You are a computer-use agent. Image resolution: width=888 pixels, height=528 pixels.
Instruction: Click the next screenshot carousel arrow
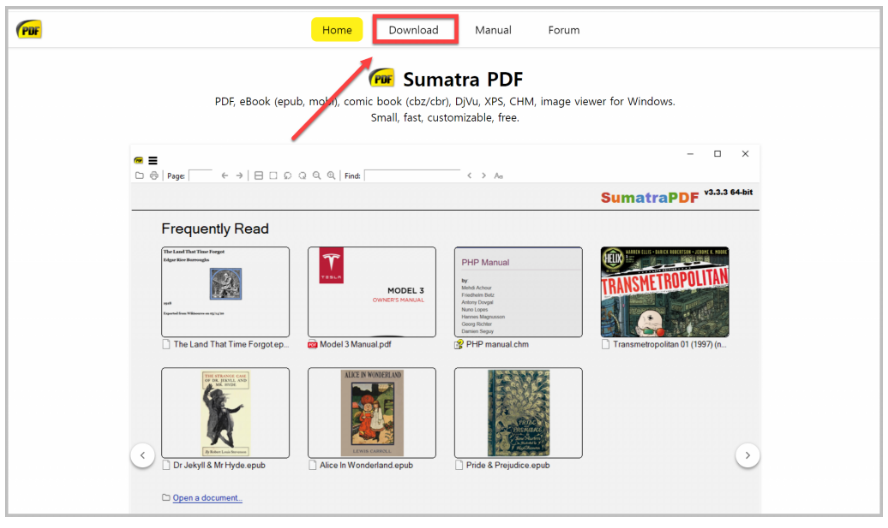coord(748,455)
